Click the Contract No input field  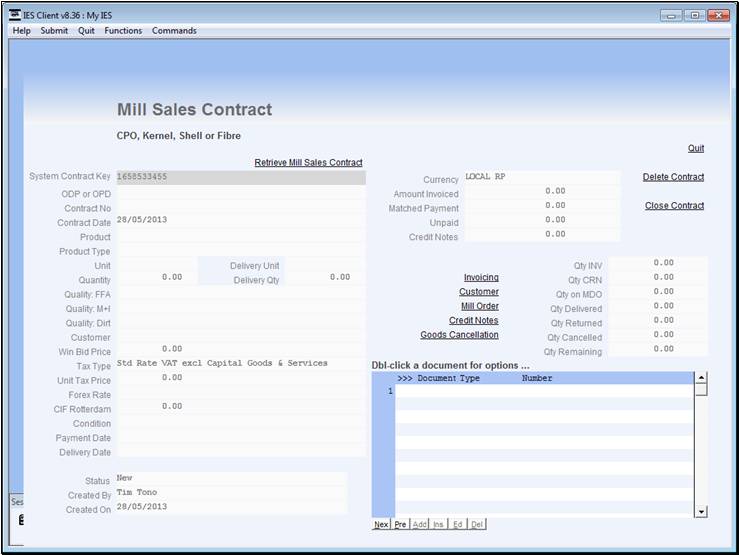[241, 208]
